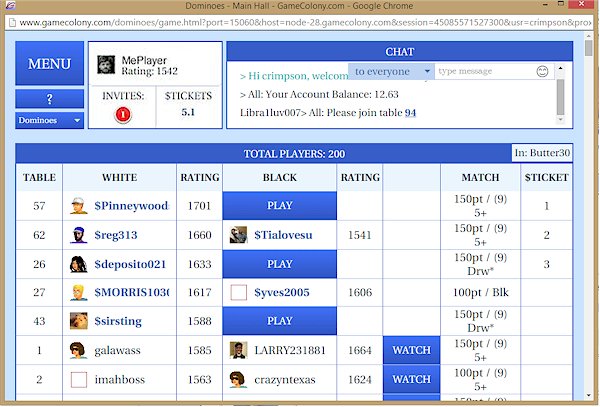600x407 pixels.
Task: Click crazyntexas's avatar icon
Action: point(238,379)
